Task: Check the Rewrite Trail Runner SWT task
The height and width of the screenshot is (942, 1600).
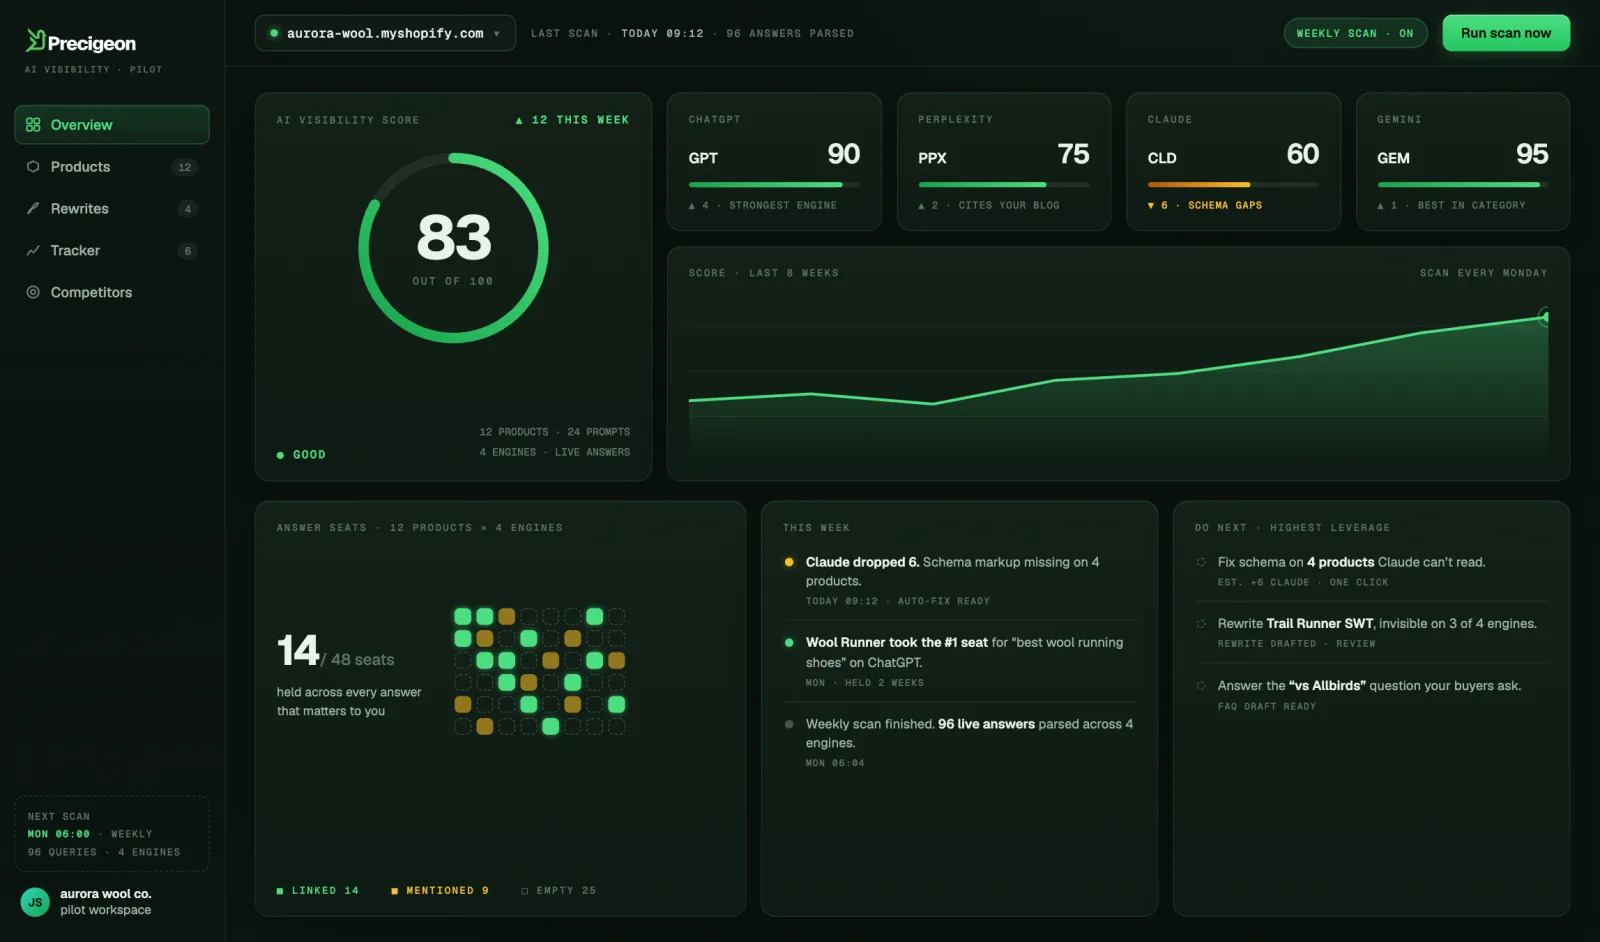Action: tap(1201, 624)
